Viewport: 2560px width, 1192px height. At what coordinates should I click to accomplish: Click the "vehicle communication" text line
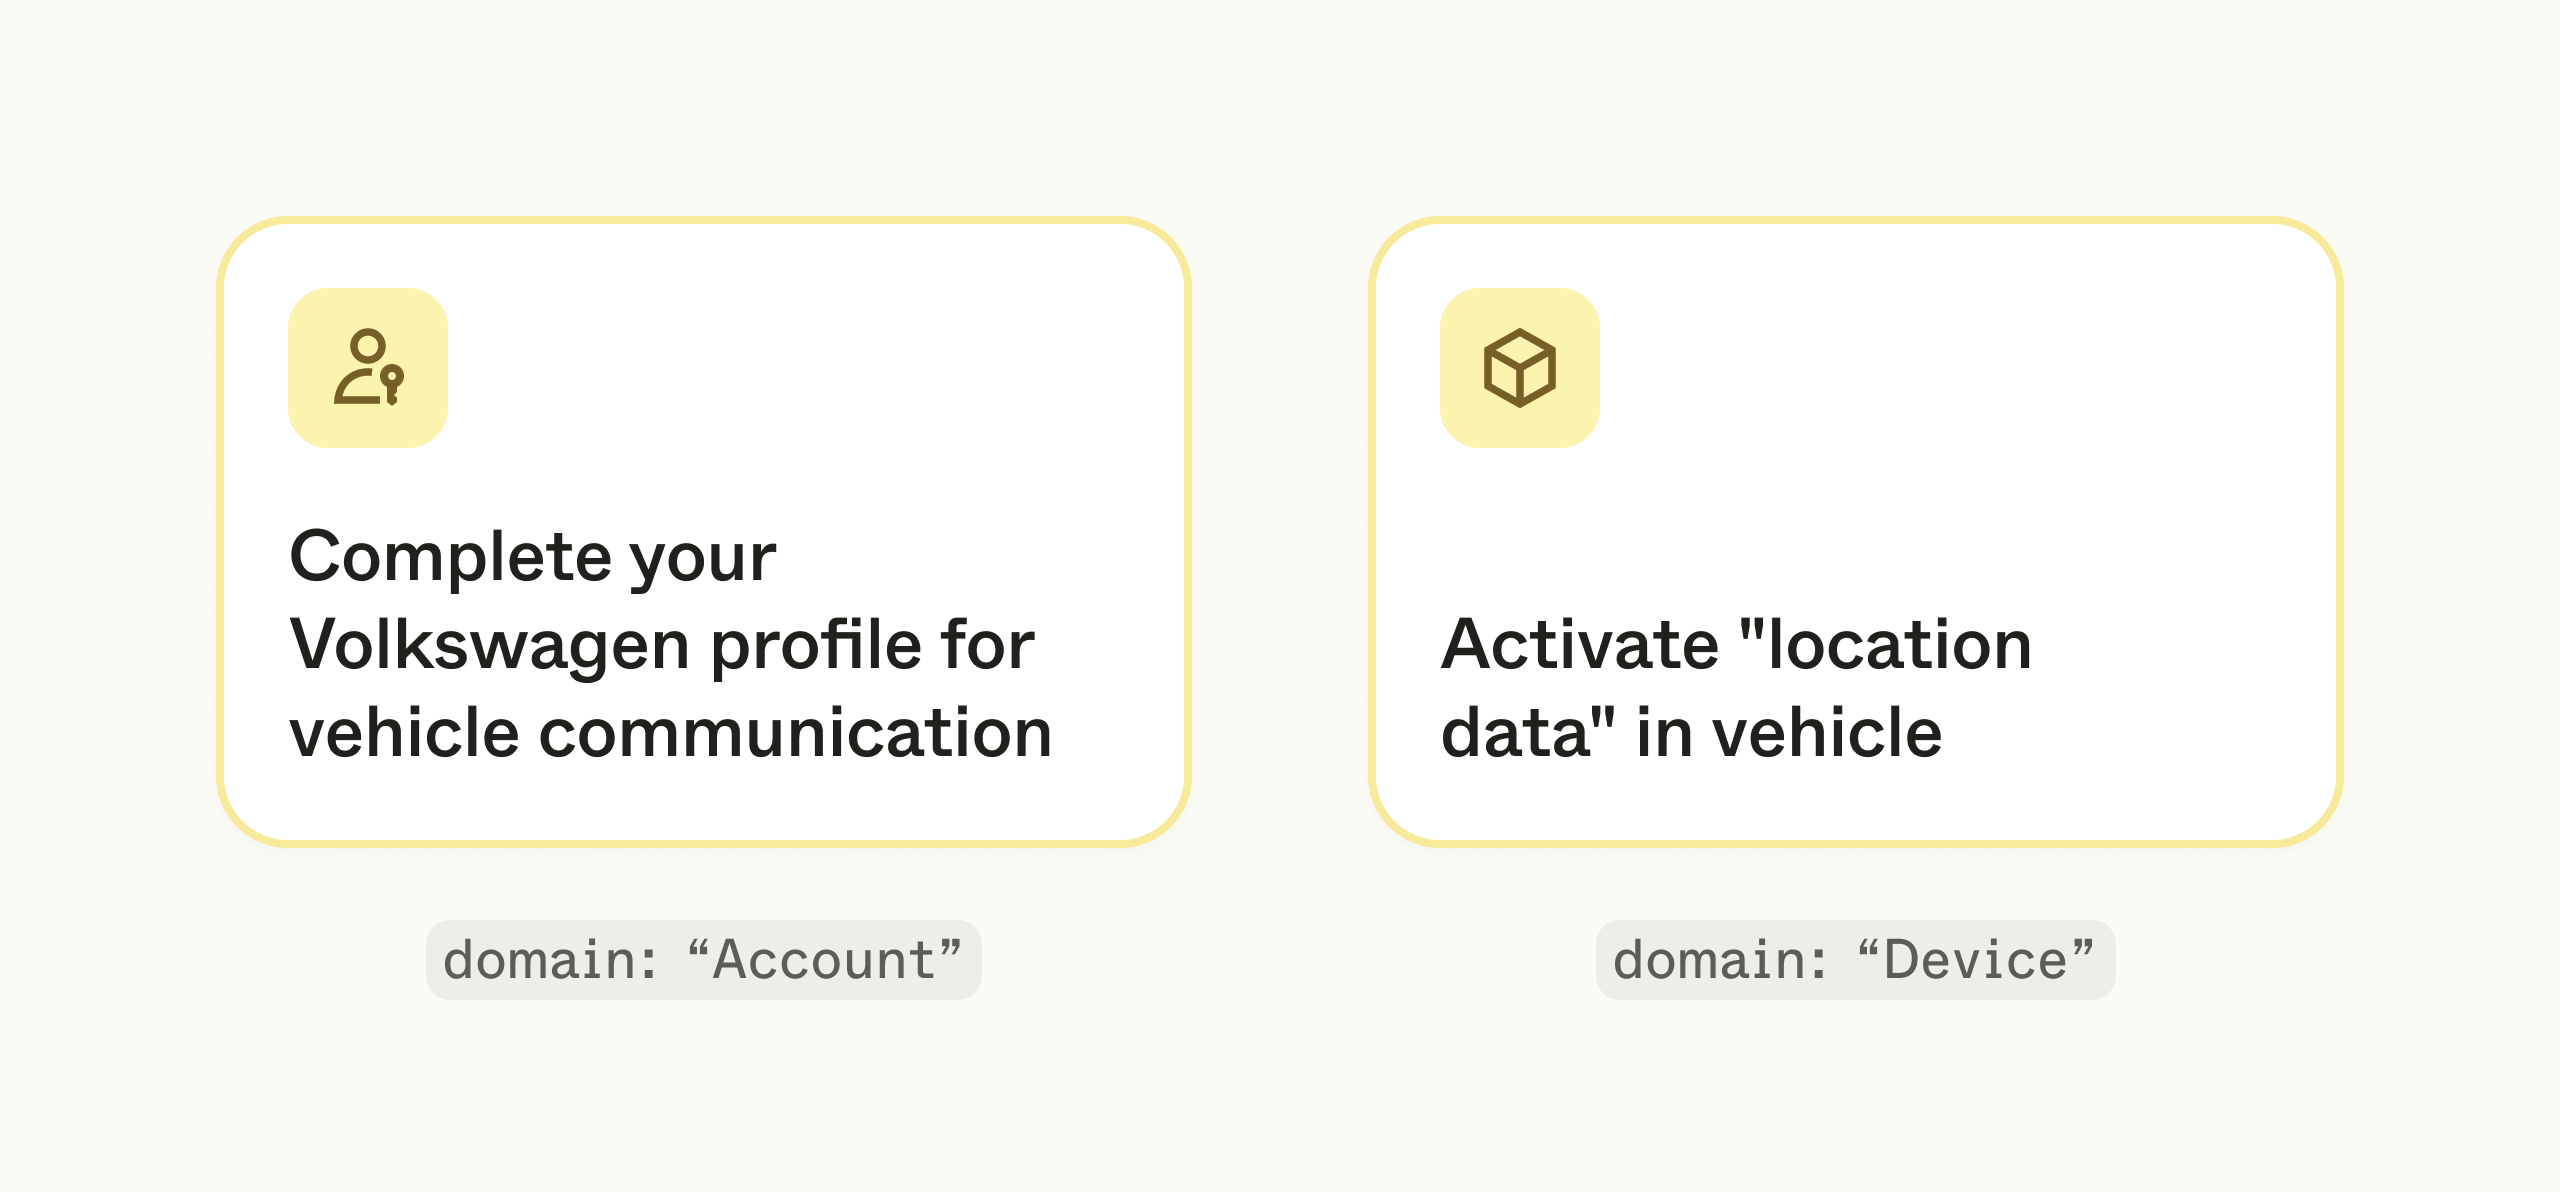pyautogui.click(x=670, y=733)
